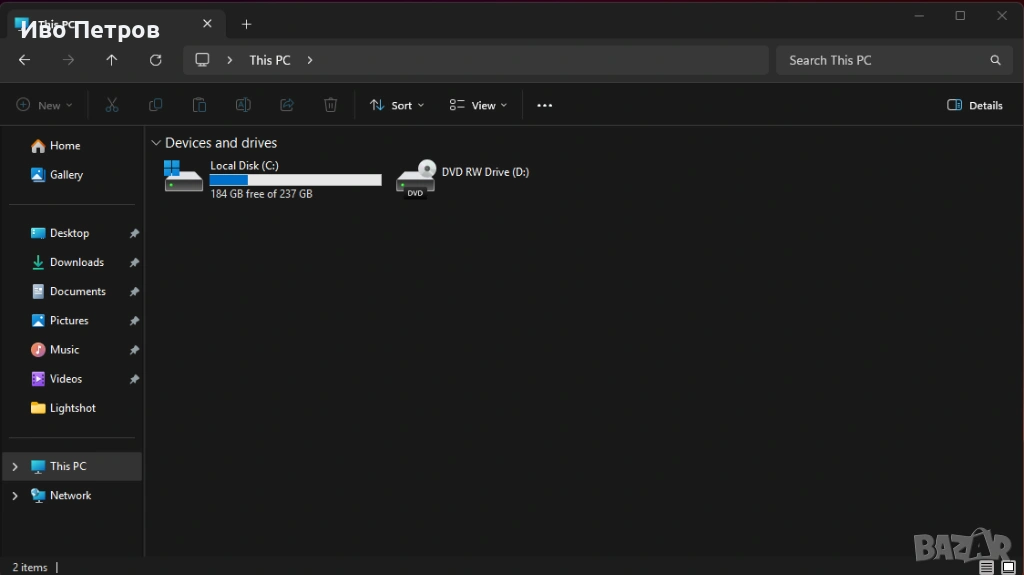Image resolution: width=1024 pixels, height=575 pixels.
Task: Click the Back navigation arrow
Action: pyautogui.click(x=24, y=60)
